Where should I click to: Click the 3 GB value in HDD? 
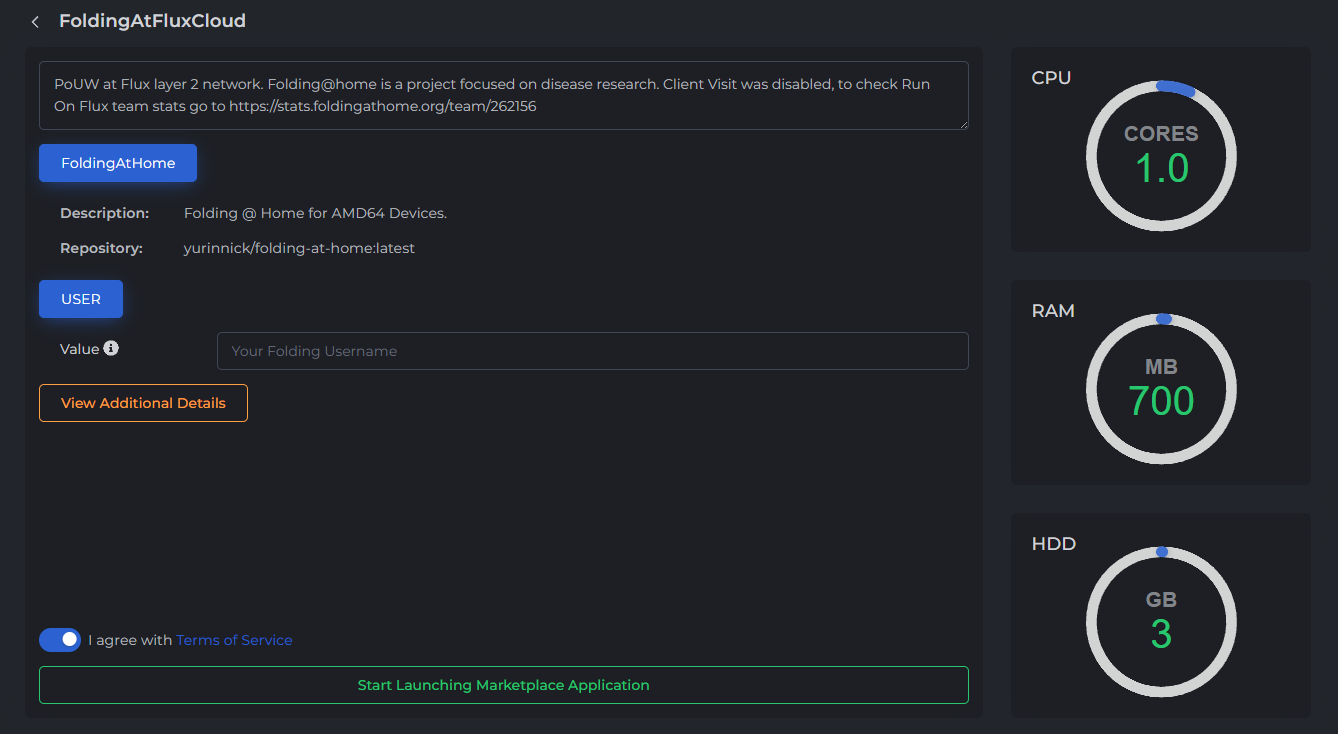coord(1161,634)
